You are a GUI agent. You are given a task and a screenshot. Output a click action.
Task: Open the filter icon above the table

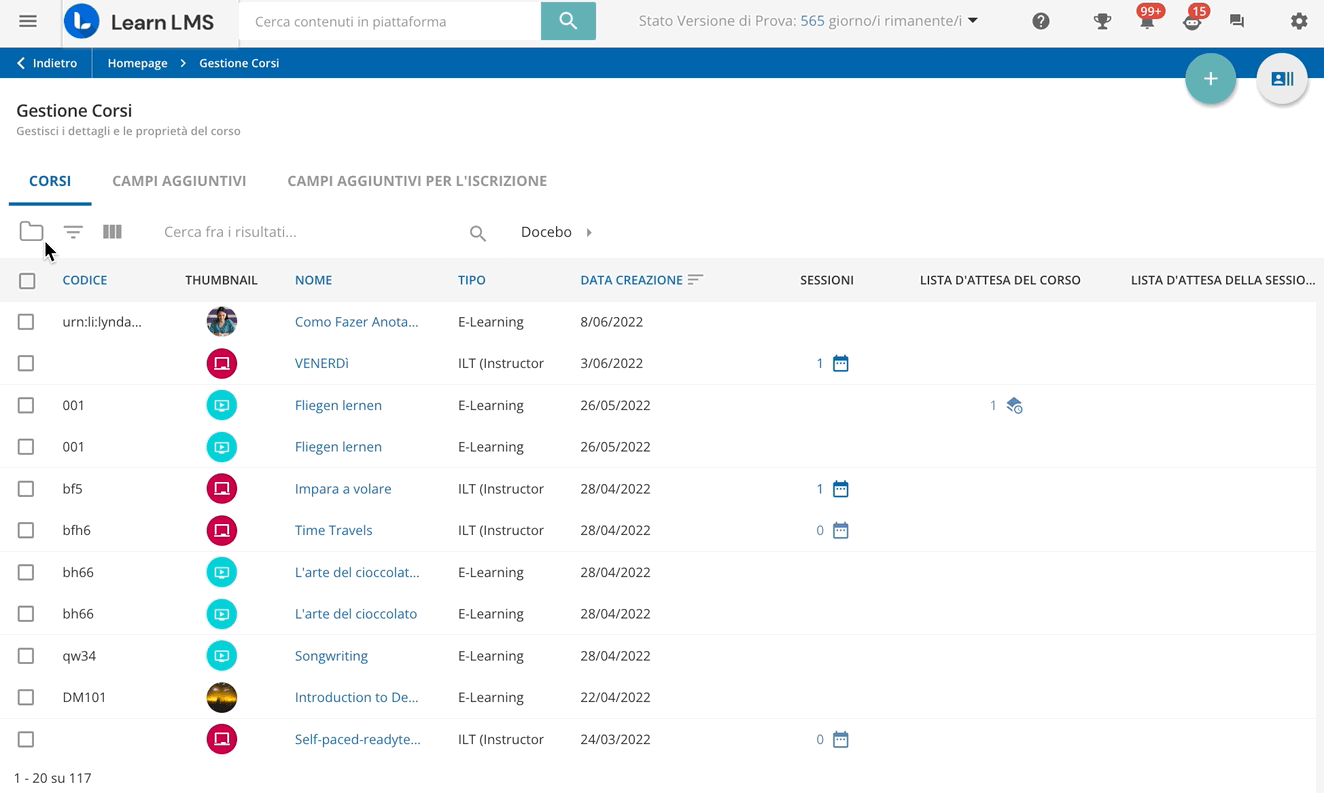(x=73, y=232)
